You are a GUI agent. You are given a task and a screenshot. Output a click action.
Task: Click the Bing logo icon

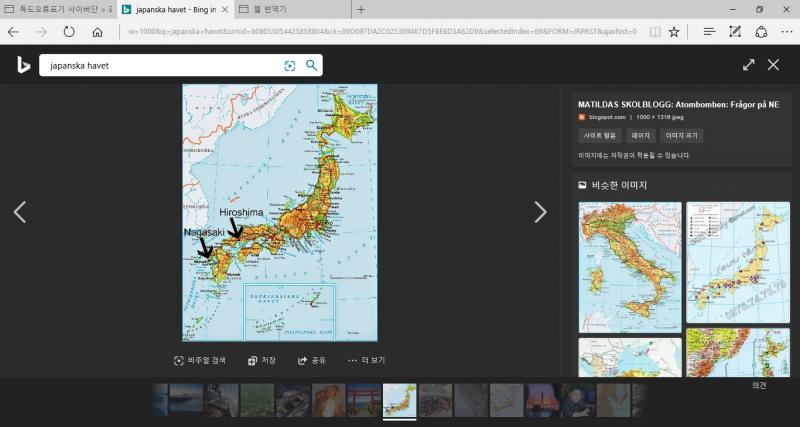point(23,65)
